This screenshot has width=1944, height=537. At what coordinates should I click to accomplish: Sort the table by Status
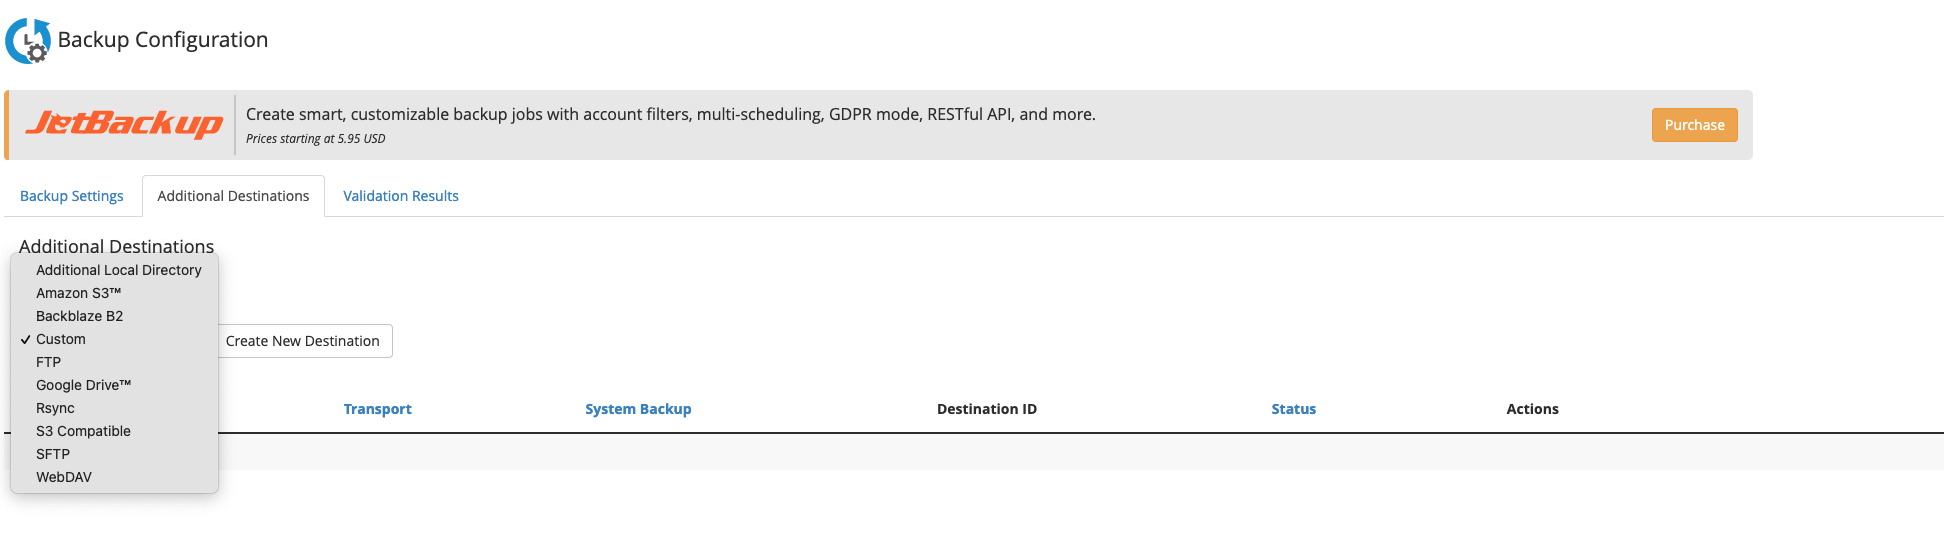(x=1293, y=409)
